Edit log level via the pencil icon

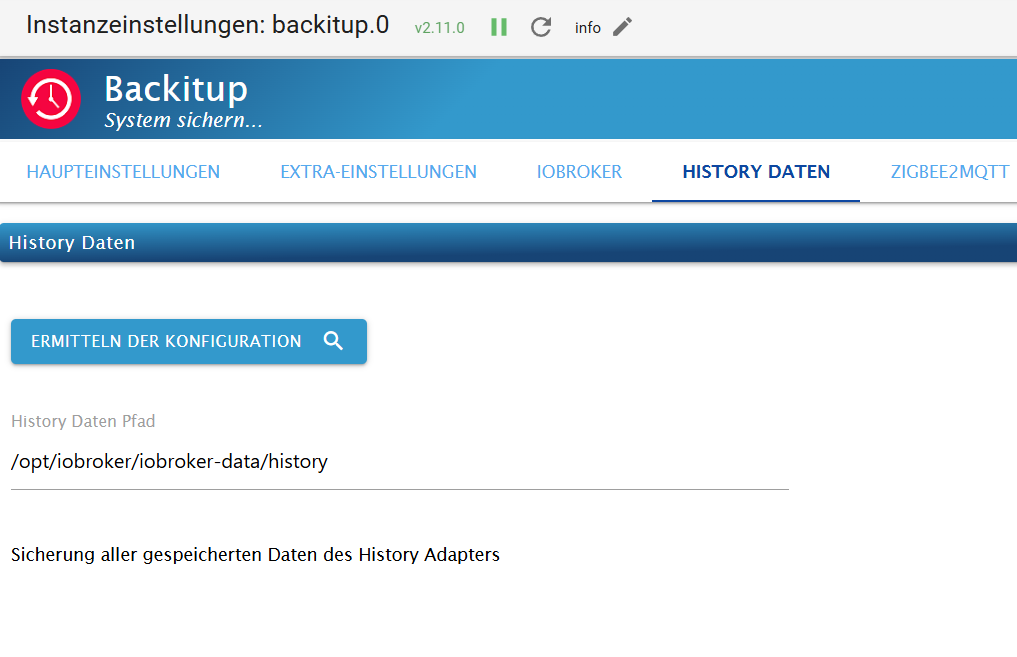coord(622,27)
